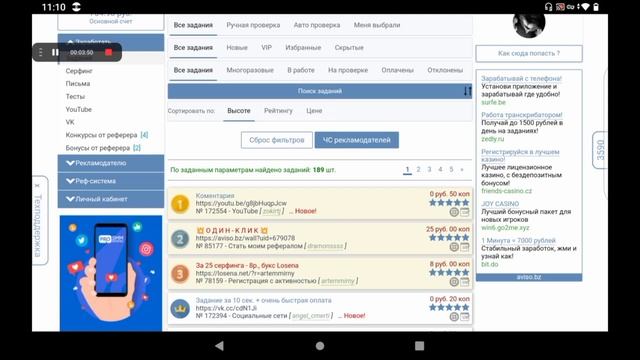The image size is (640, 360).
Task: Open the Меня выбрали tab
Action: tap(377, 25)
